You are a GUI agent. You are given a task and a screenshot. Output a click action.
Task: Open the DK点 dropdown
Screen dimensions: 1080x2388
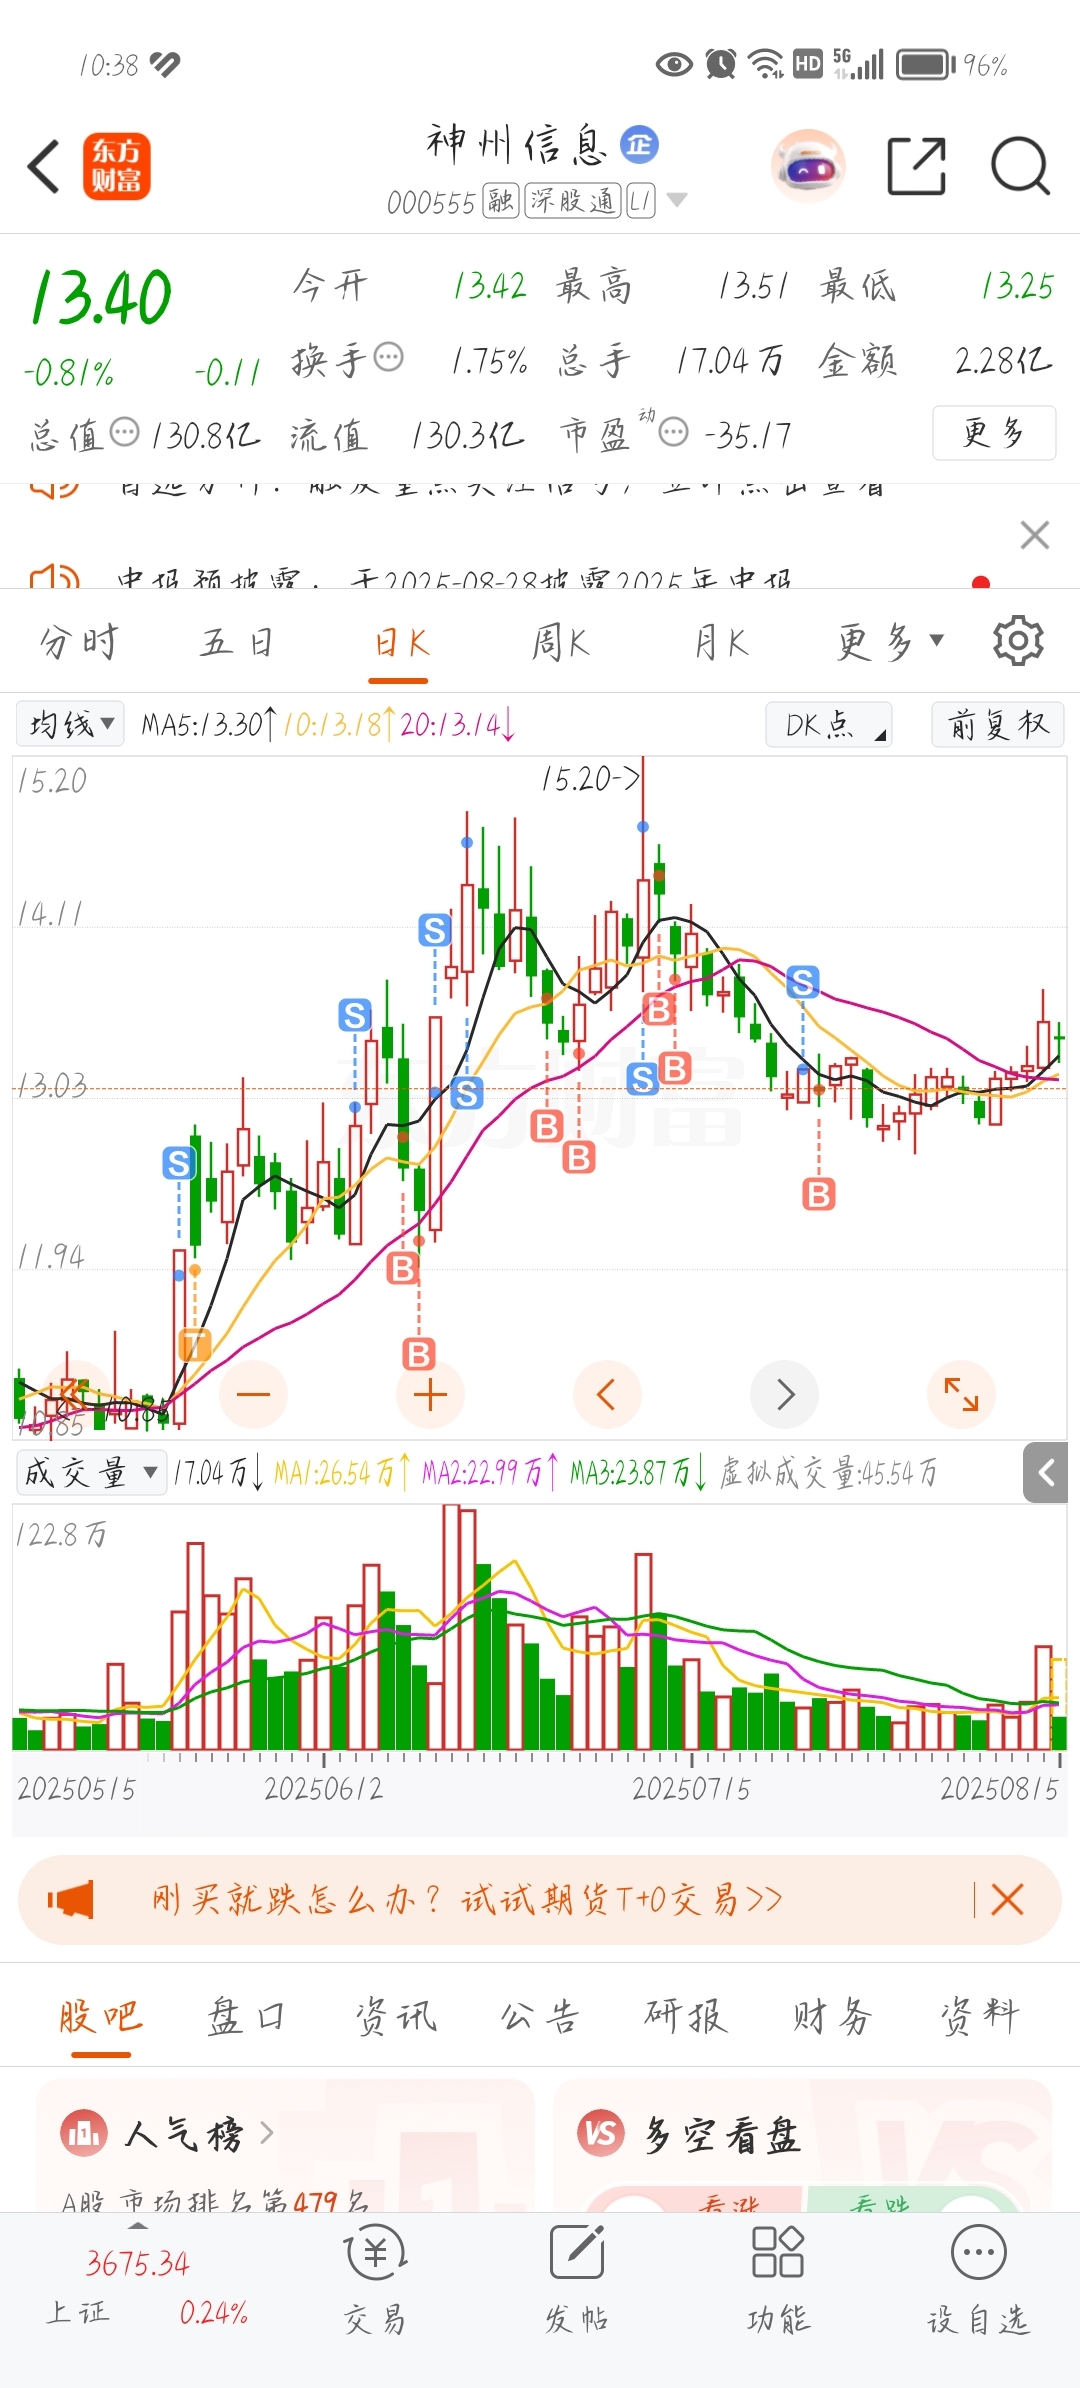tap(829, 724)
